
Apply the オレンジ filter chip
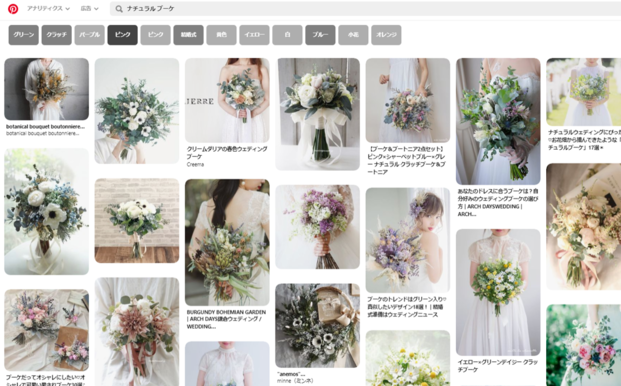386,35
